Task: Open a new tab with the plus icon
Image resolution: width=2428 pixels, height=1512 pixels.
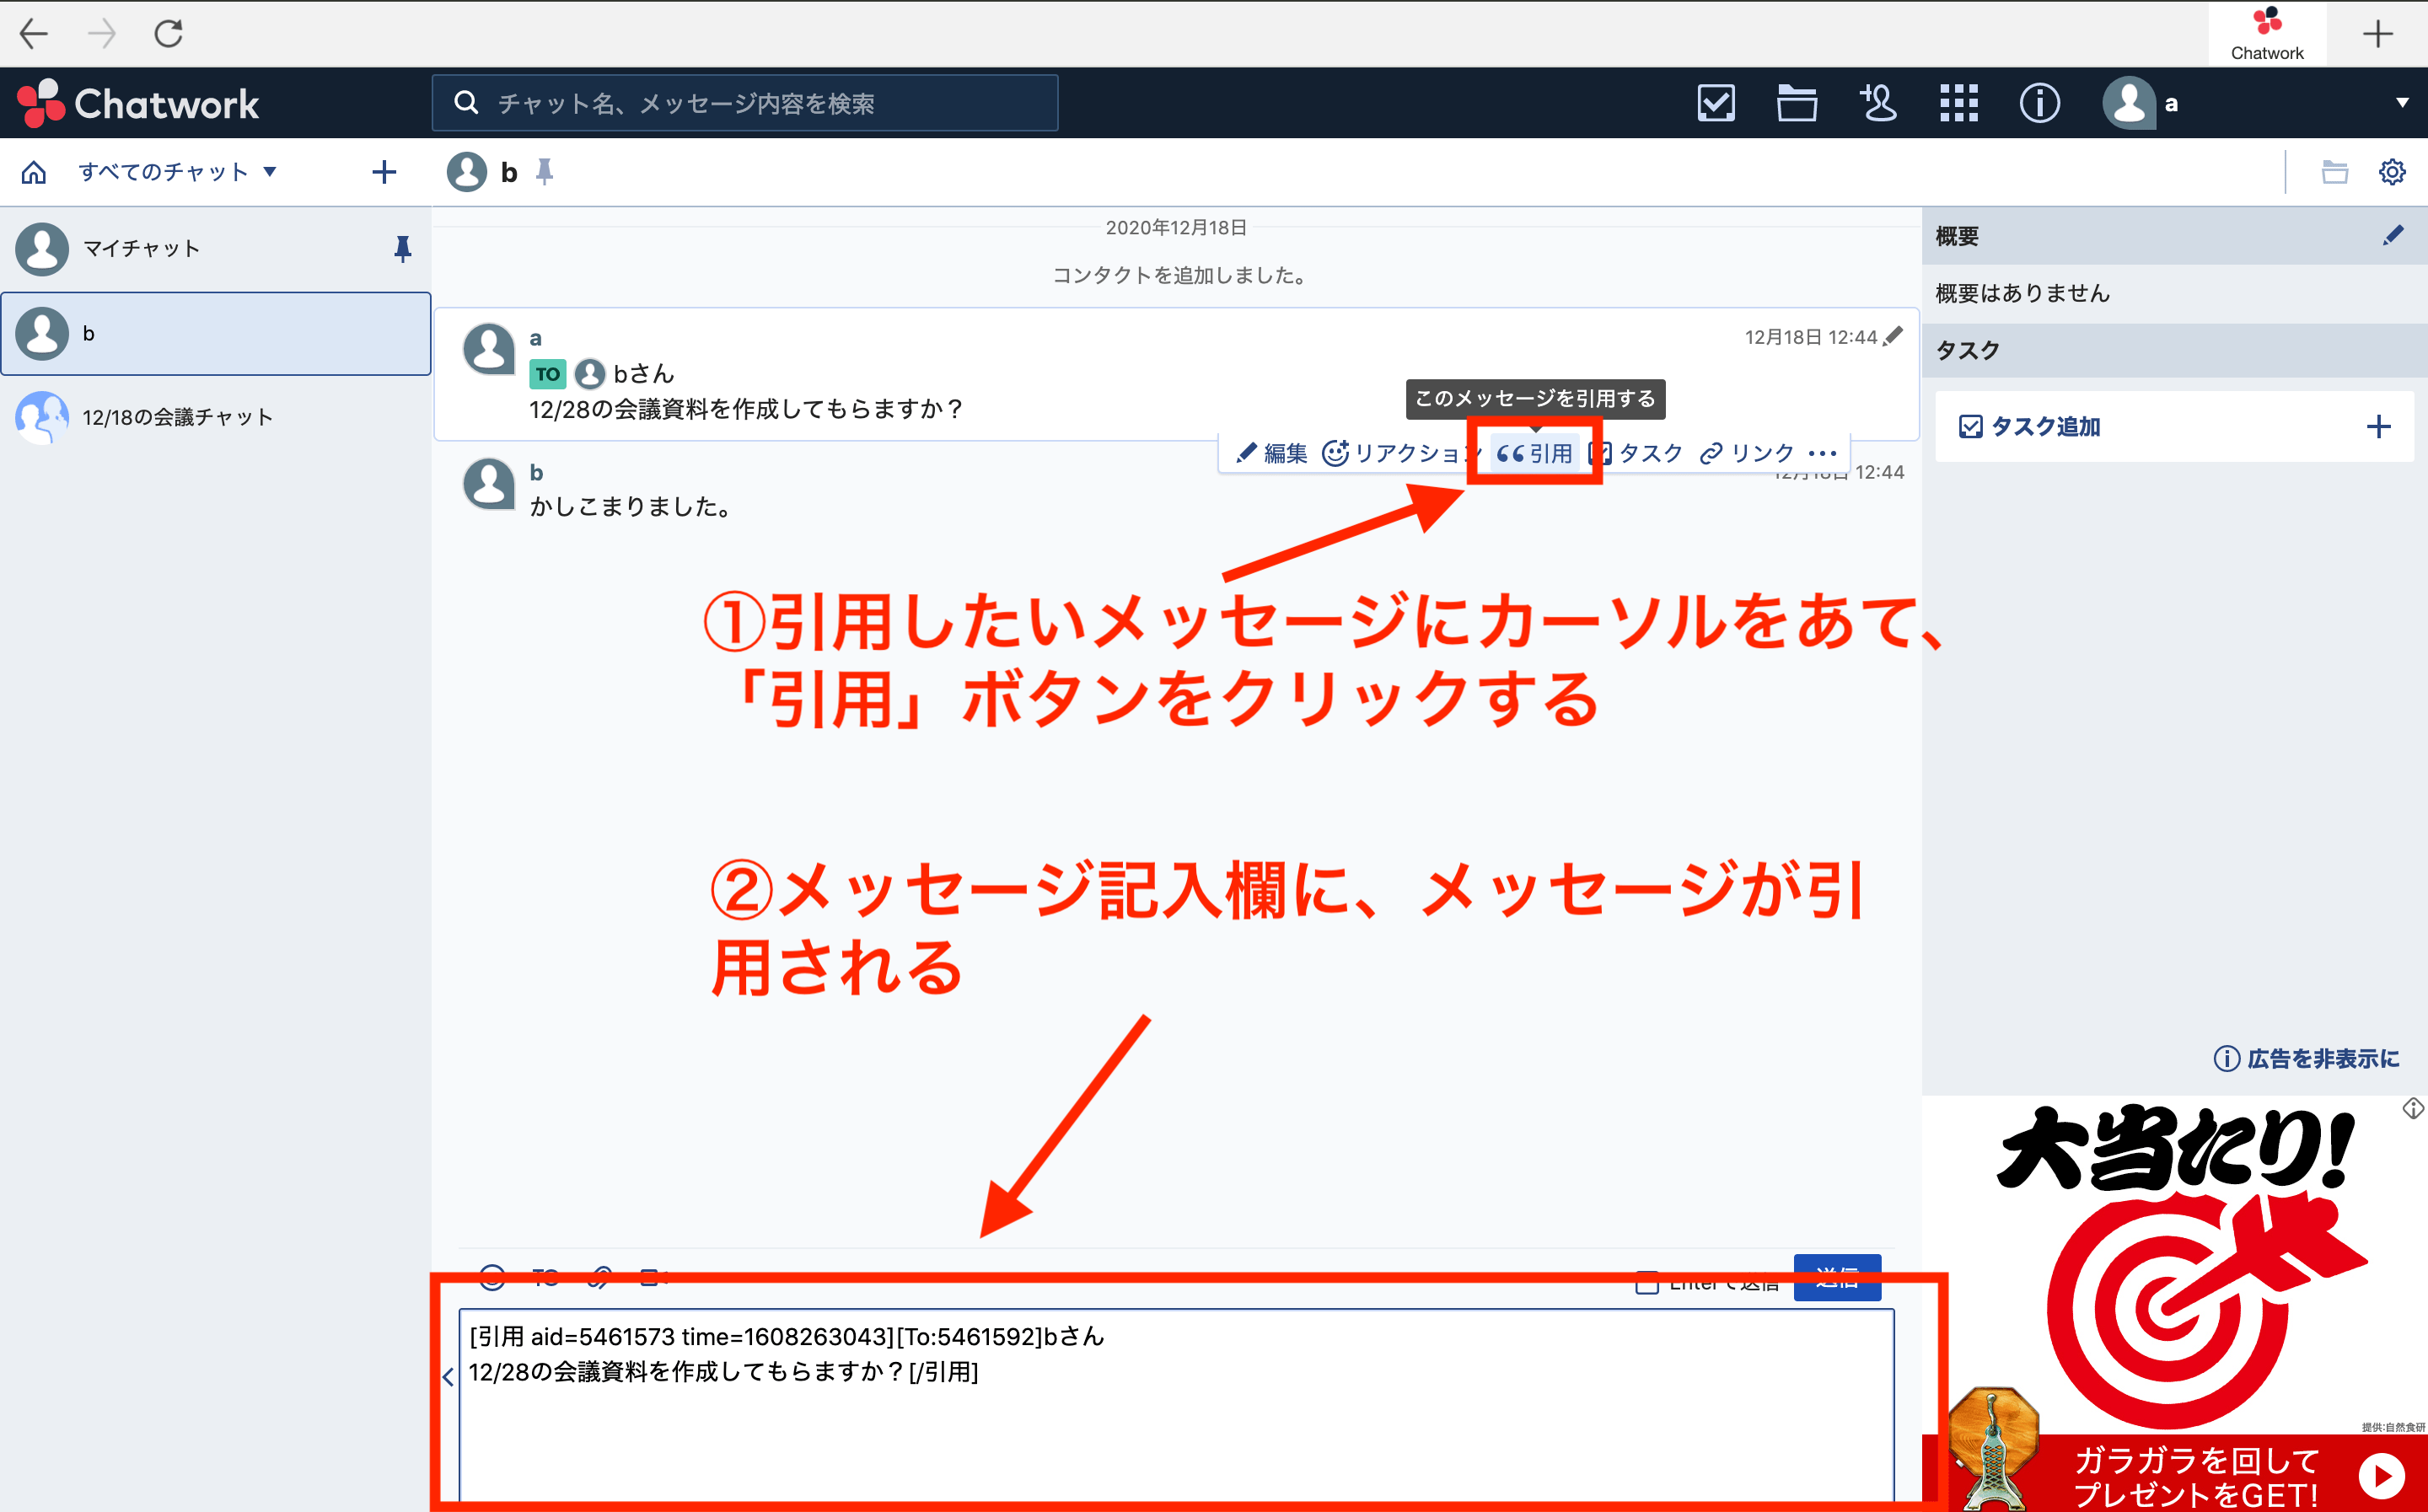Action: 2377,34
